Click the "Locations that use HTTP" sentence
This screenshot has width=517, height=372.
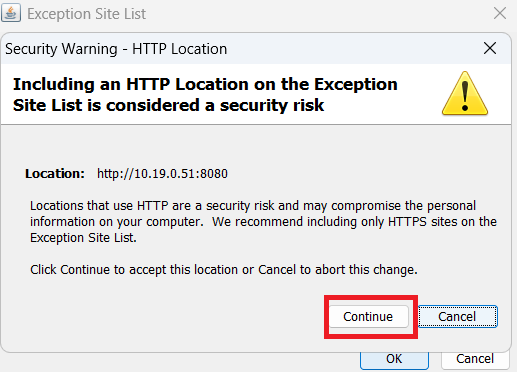click(x=253, y=206)
